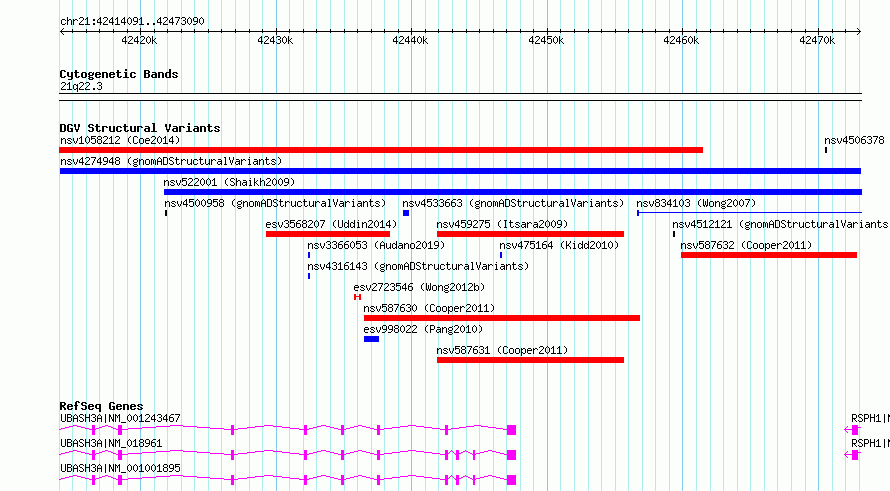The height and width of the screenshot is (491, 890).
Task: Open the nsv1058212 (Coe2014) label
Action: pyautogui.click(x=120, y=140)
